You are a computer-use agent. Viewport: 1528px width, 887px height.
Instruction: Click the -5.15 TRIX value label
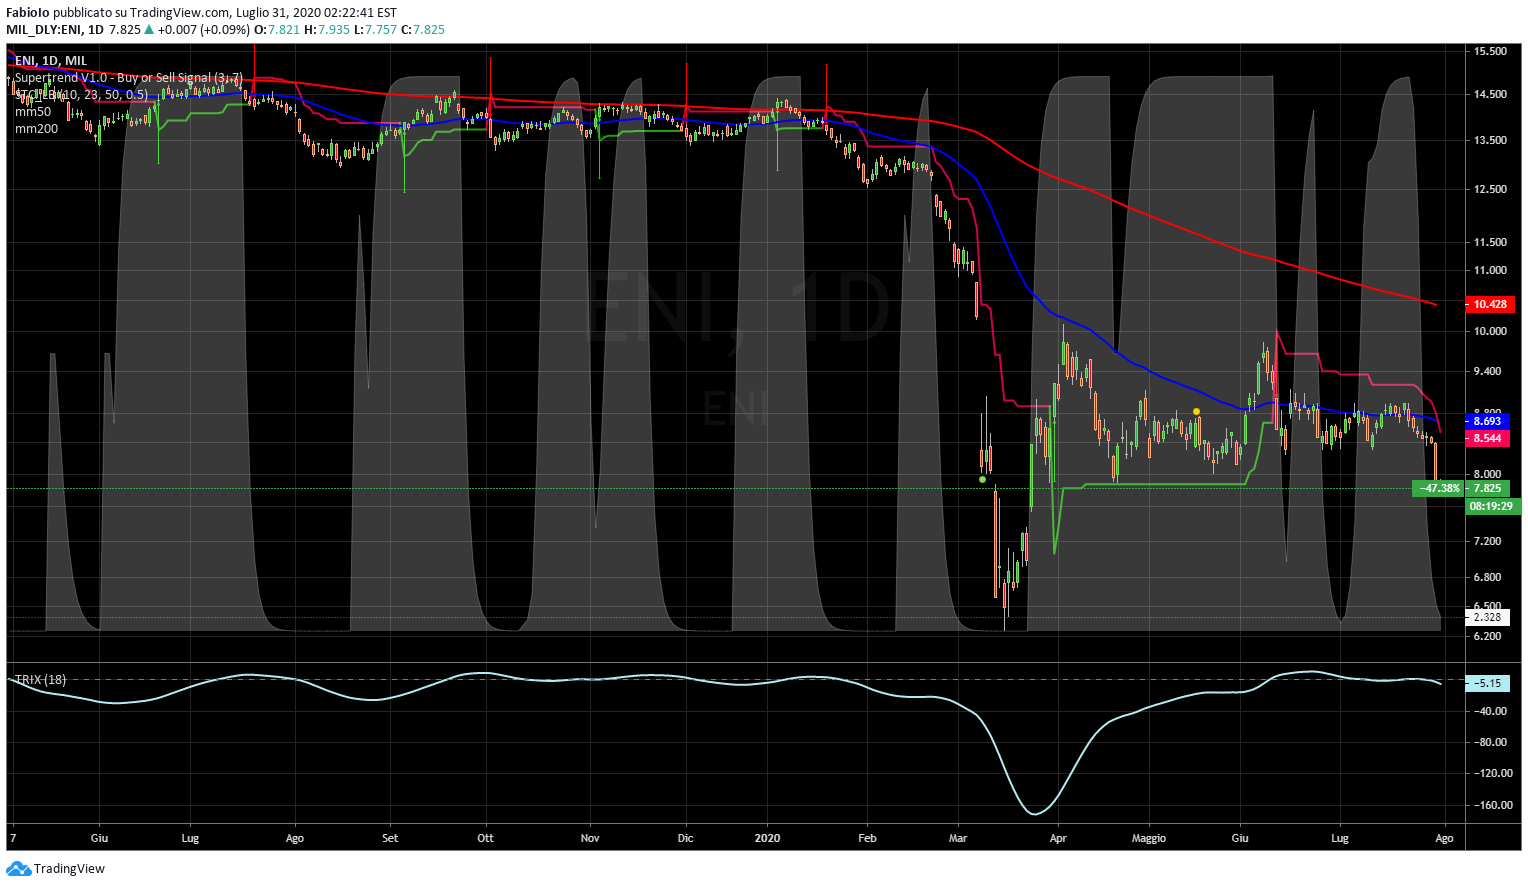pos(1488,684)
